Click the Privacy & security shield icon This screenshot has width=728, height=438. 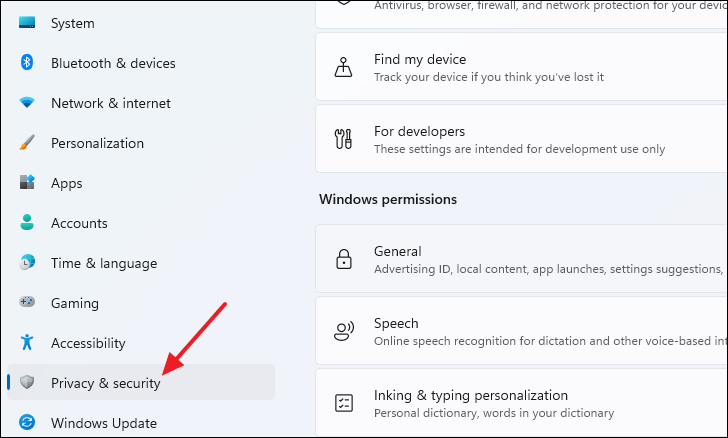click(x=27, y=383)
